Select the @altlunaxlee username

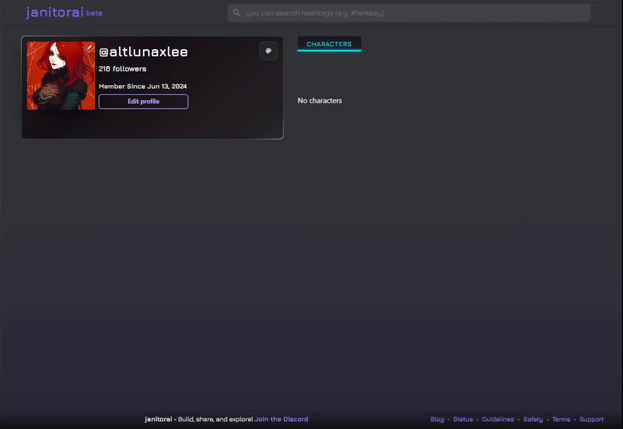[x=143, y=52]
